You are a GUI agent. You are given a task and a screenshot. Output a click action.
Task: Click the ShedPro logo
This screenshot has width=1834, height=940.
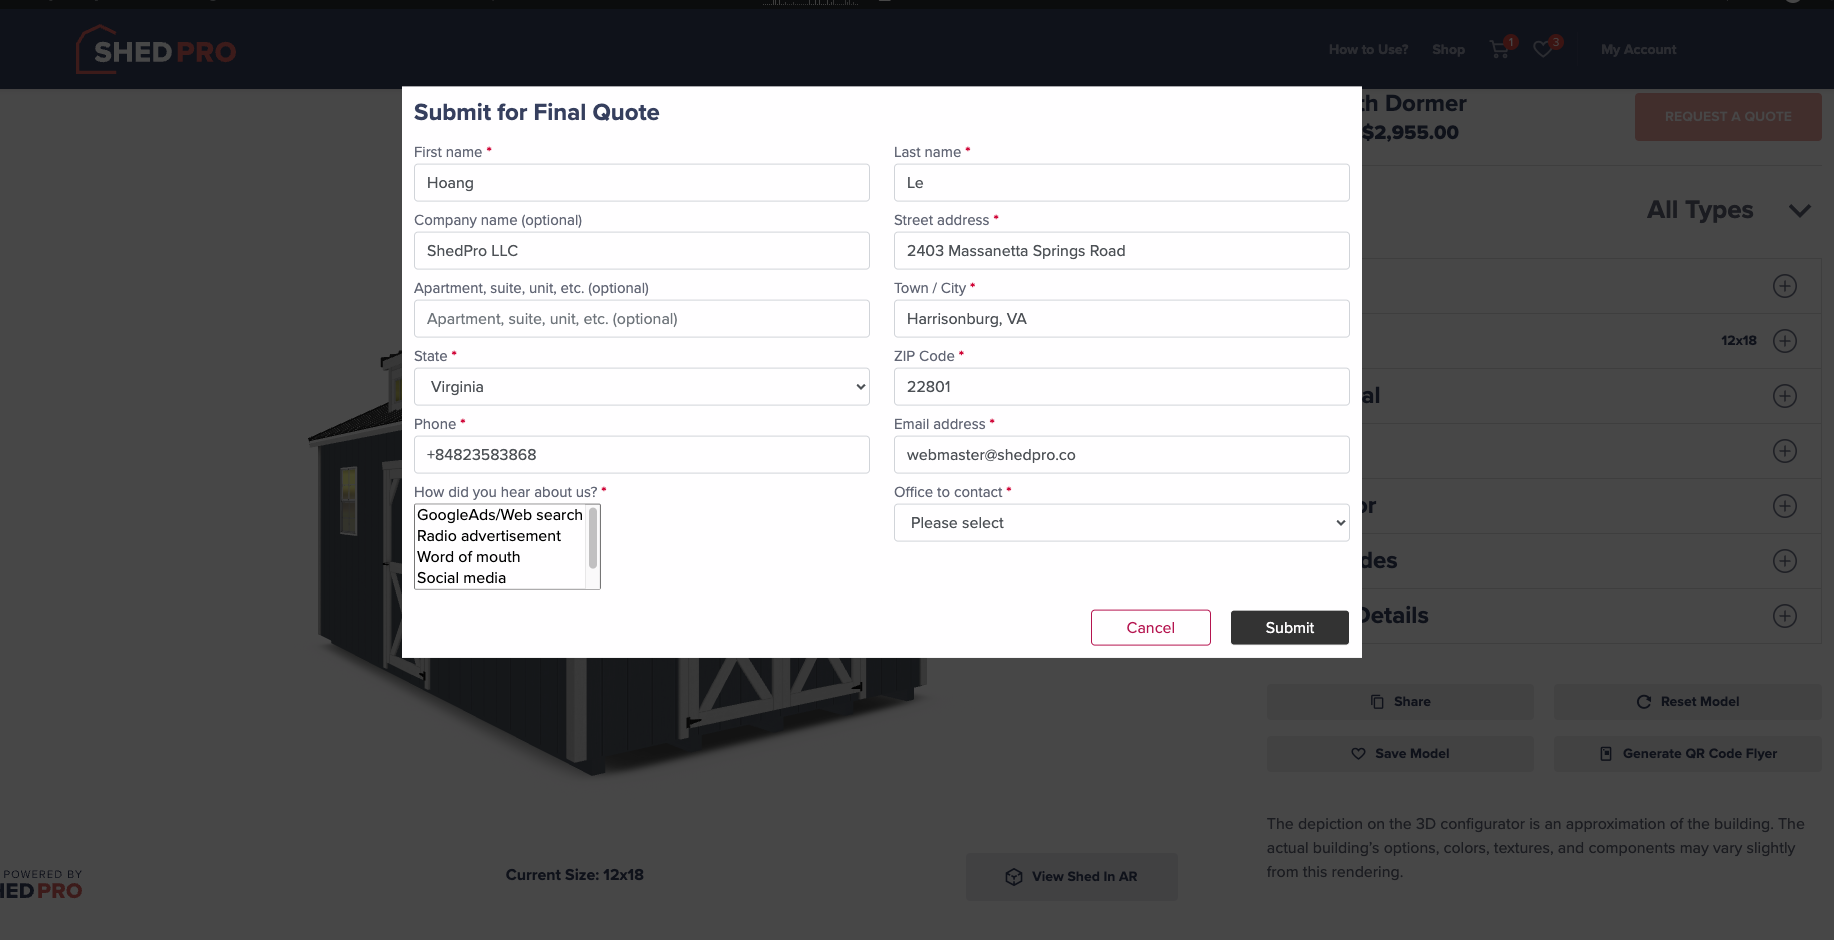pos(156,50)
